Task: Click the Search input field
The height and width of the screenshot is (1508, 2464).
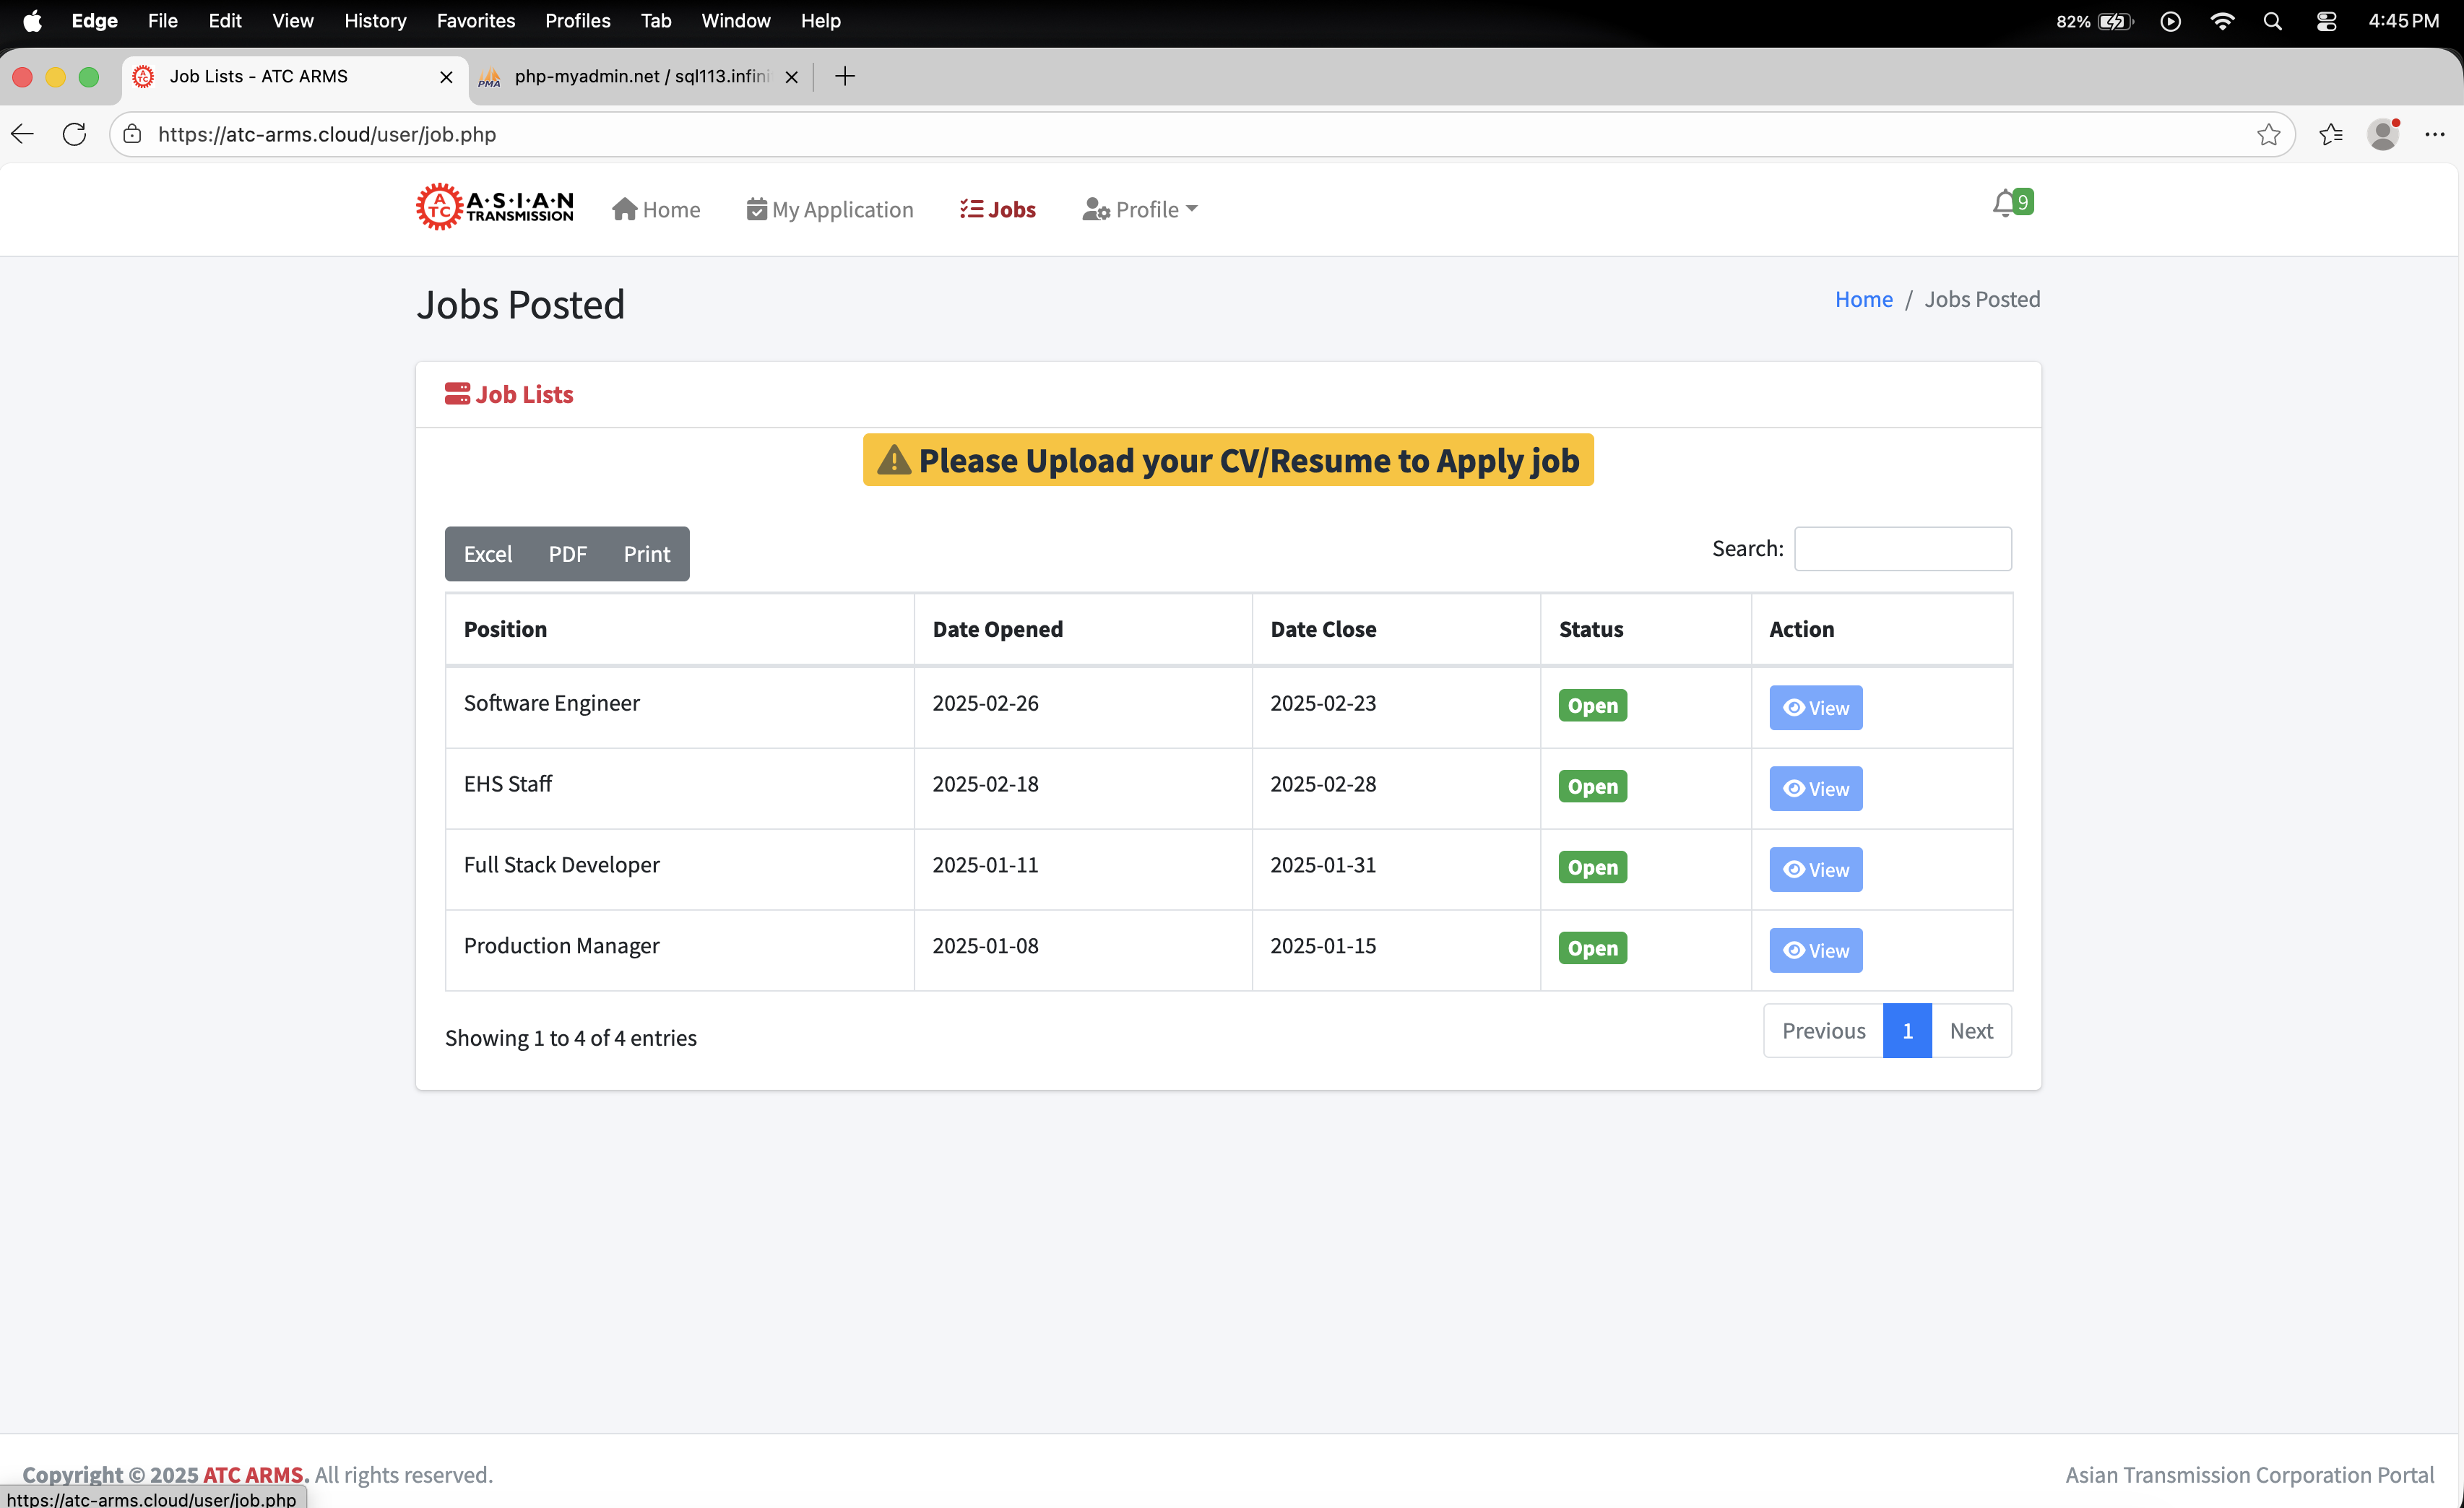Action: pyautogui.click(x=1902, y=549)
